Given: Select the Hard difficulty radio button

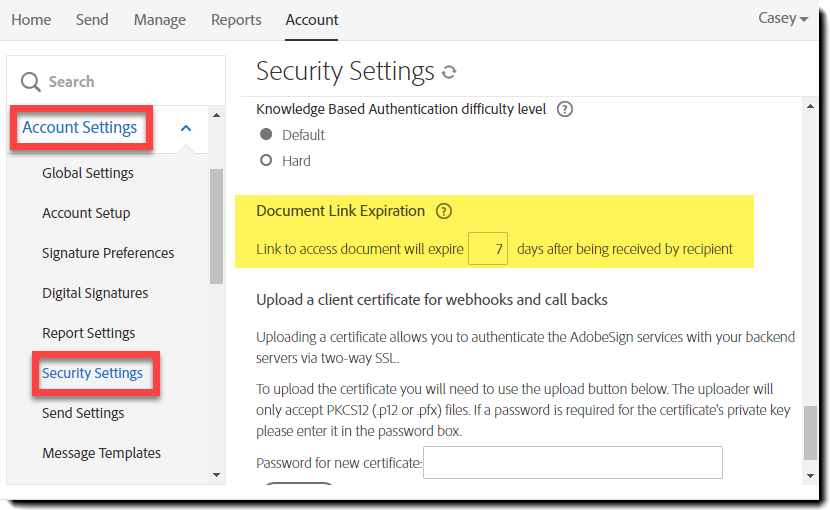Looking at the screenshot, I should [x=266, y=161].
